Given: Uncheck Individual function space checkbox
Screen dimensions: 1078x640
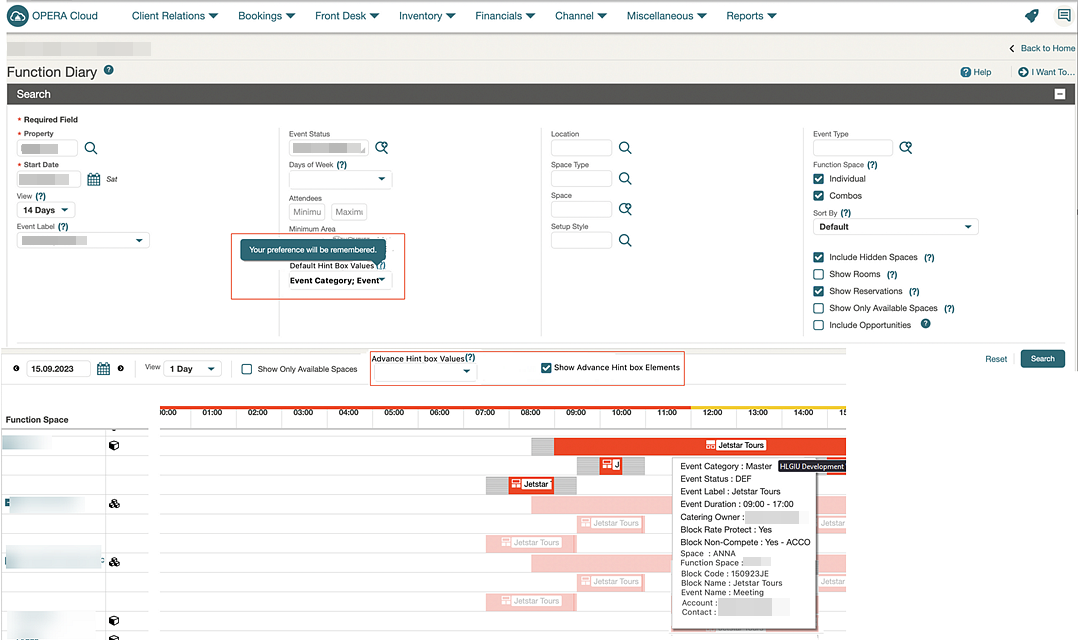Looking at the screenshot, I should (x=818, y=179).
